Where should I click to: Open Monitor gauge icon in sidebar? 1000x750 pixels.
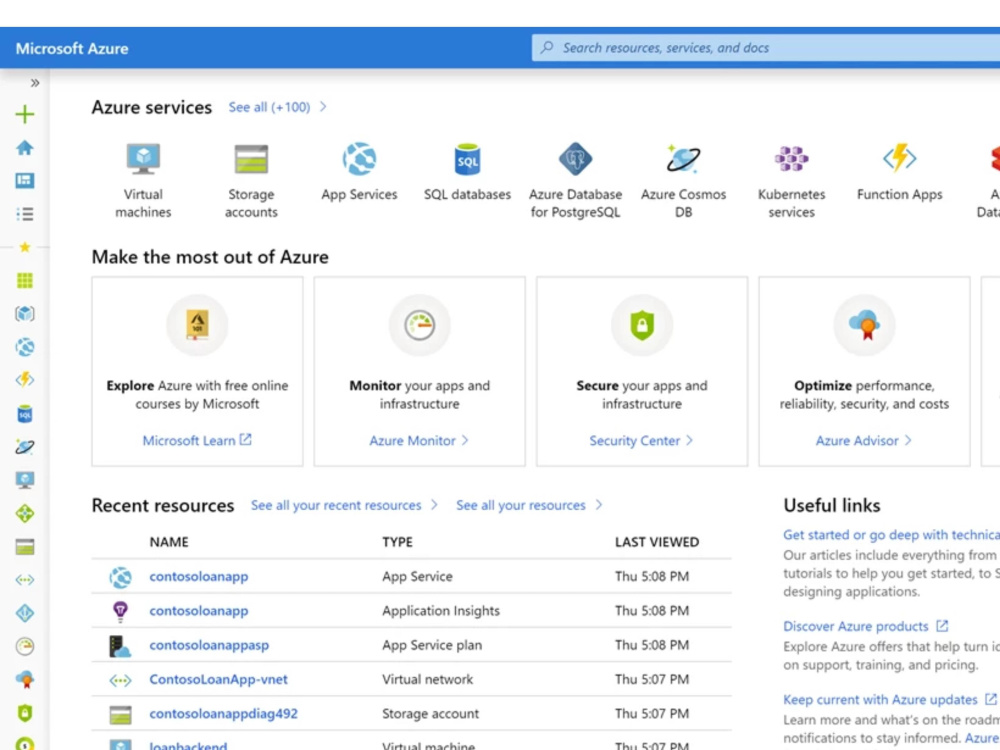tap(25, 646)
